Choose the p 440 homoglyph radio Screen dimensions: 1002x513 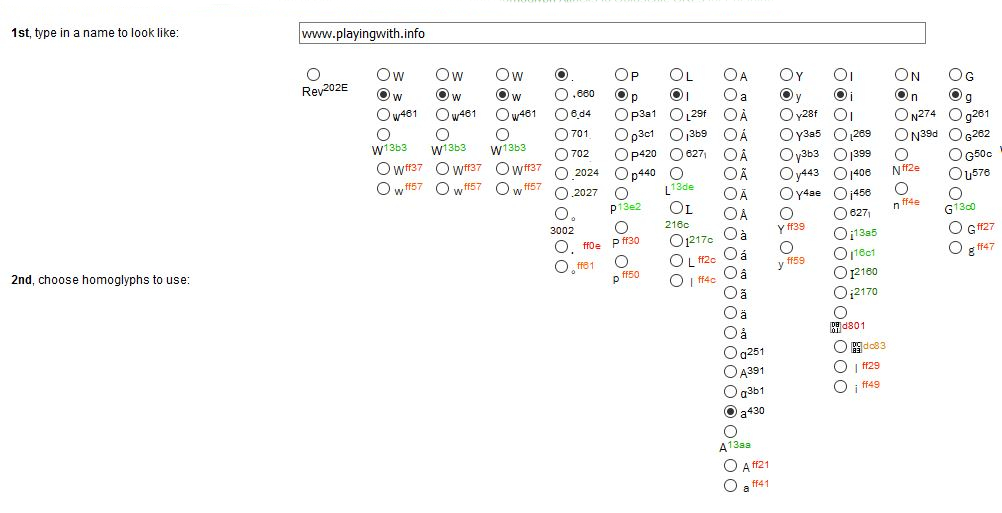(621, 173)
